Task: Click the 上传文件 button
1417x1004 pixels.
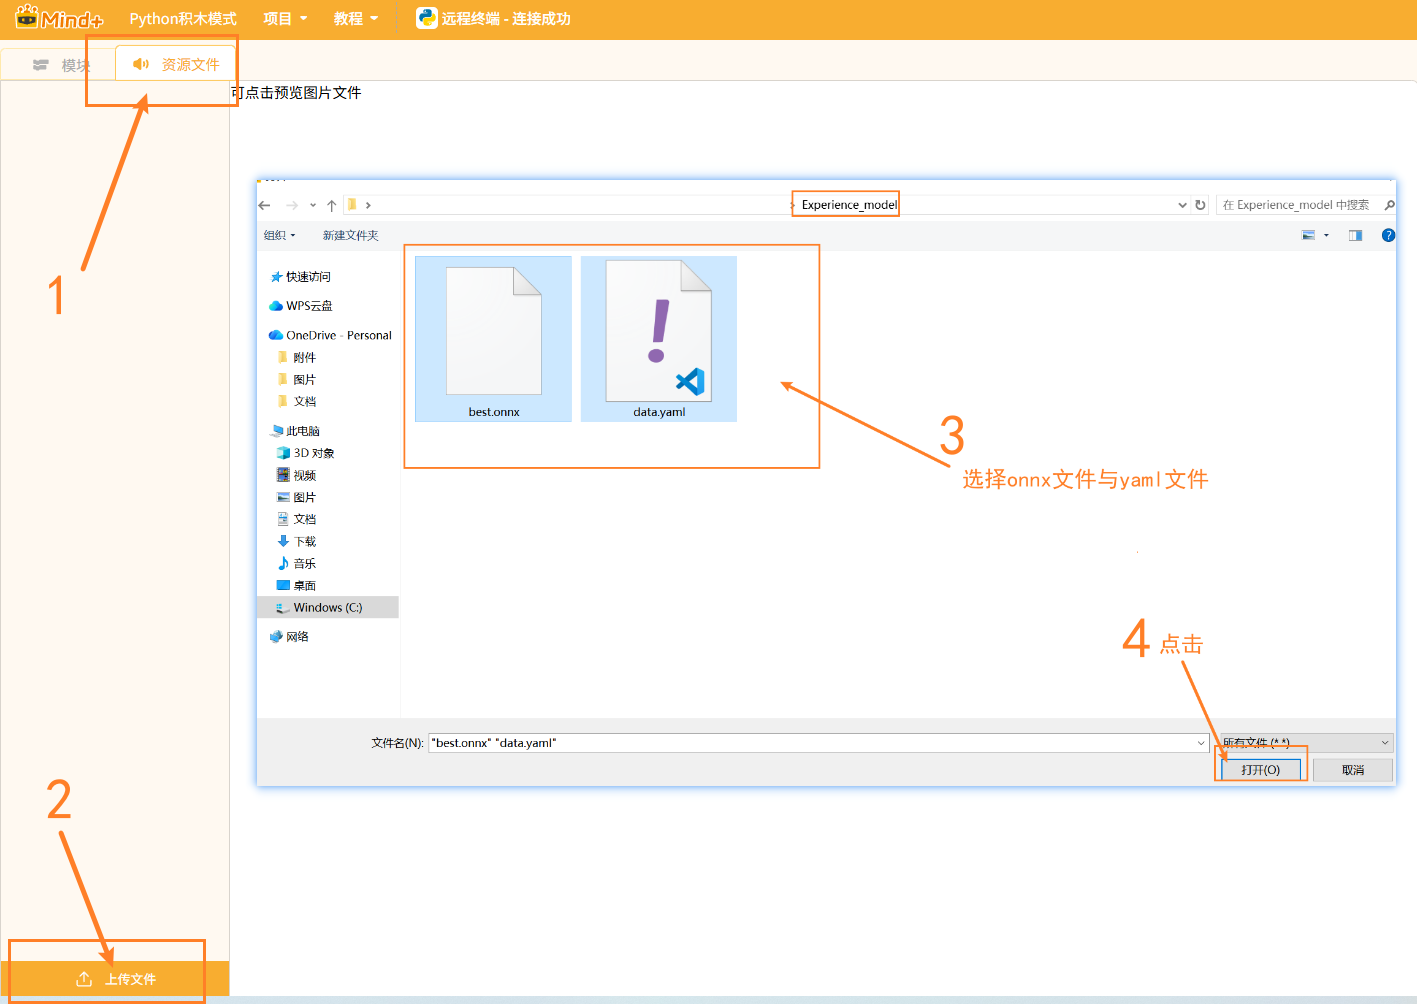Action: (x=116, y=979)
